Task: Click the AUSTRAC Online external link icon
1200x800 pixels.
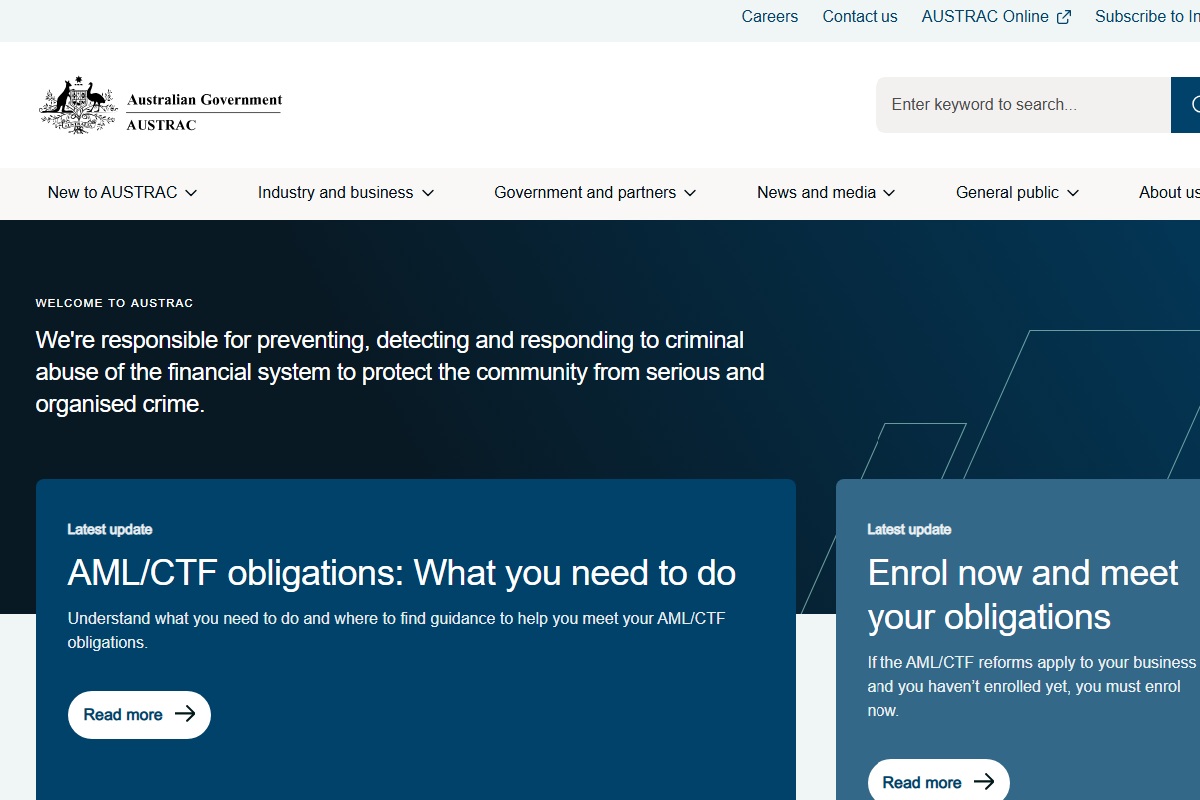Action: coord(1064,17)
